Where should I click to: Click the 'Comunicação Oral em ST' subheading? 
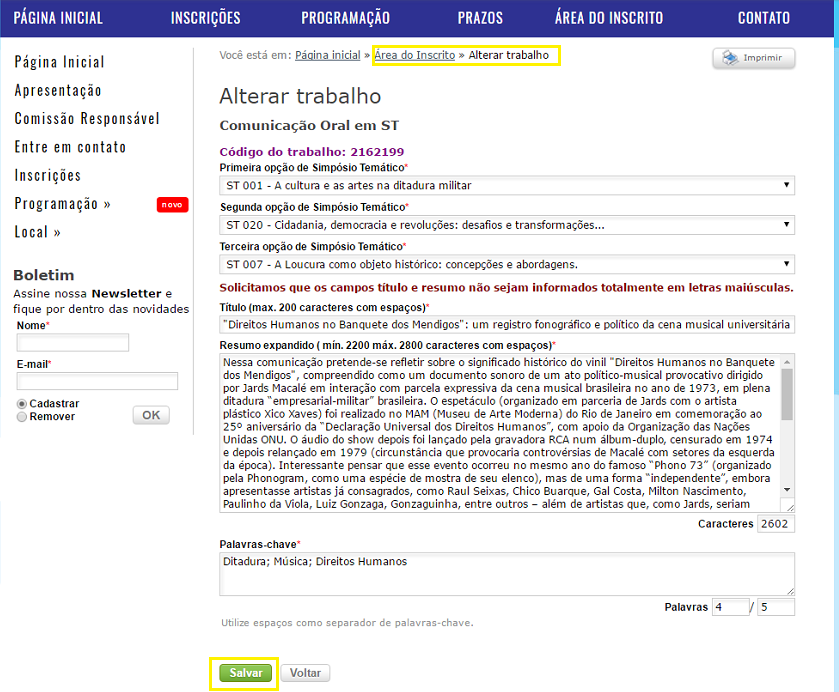pos(309,125)
